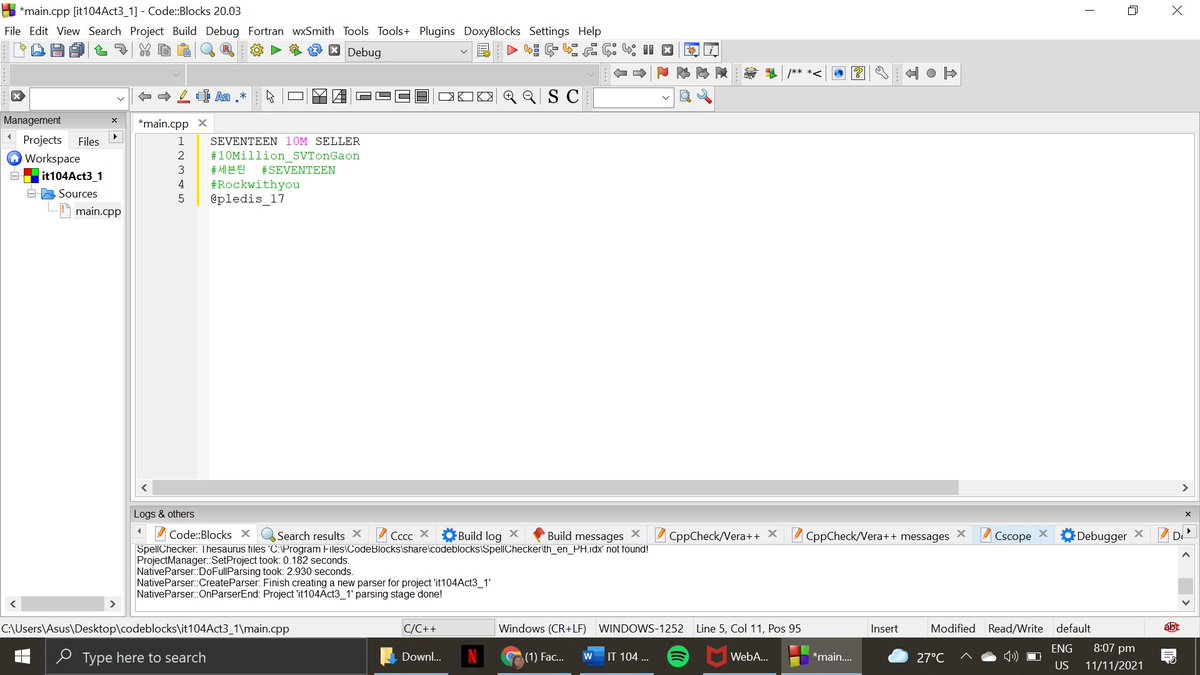Click the S source toolbar icon
Viewport: 1200px width, 675px height.
coord(553,97)
